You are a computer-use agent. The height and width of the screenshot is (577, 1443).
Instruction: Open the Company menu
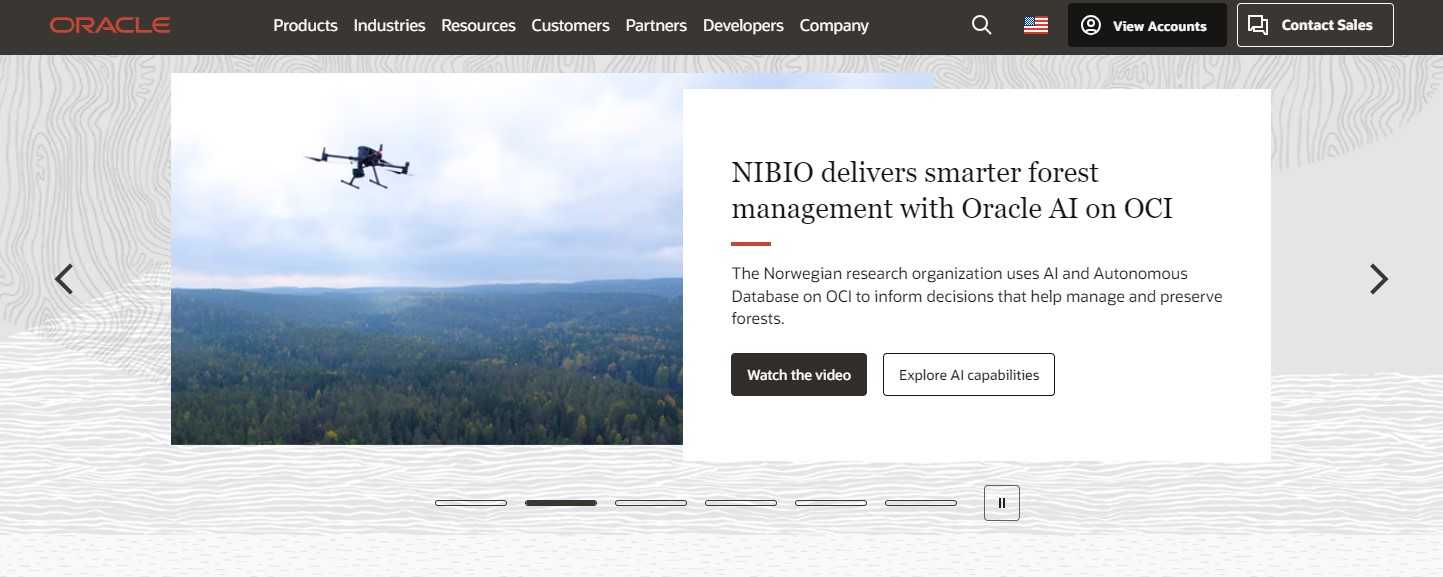[834, 25]
